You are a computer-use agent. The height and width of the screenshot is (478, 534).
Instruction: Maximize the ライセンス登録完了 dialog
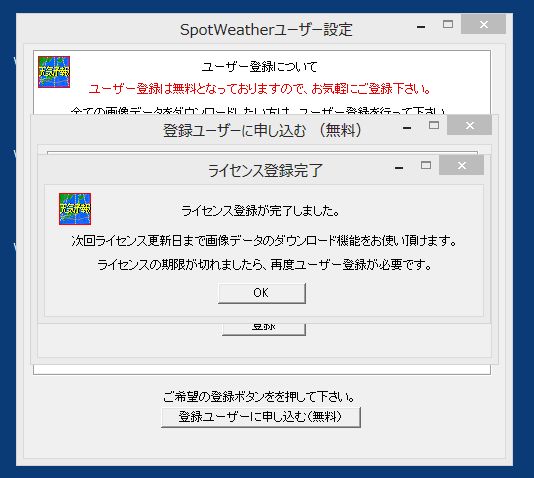coord(426,165)
